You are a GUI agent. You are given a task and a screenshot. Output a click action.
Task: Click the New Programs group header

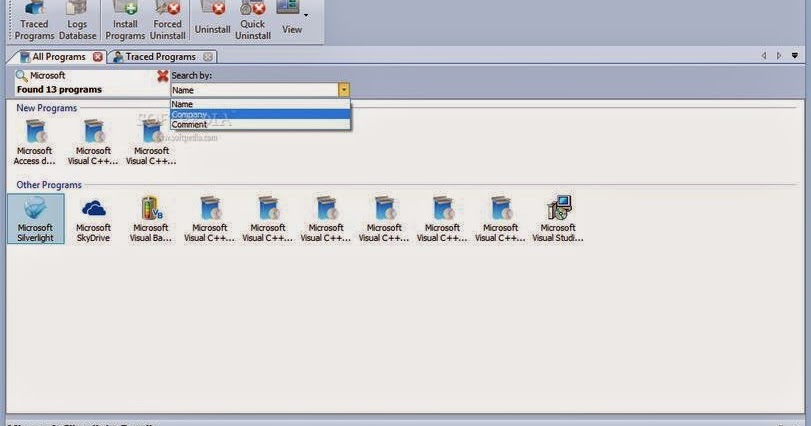click(x=47, y=108)
